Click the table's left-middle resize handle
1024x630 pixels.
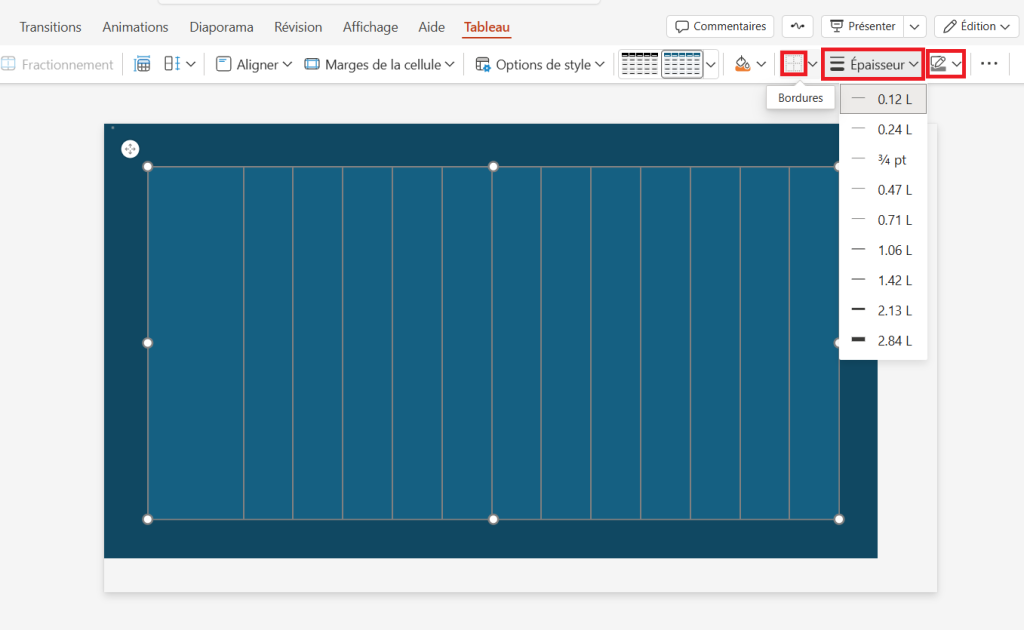click(x=148, y=343)
